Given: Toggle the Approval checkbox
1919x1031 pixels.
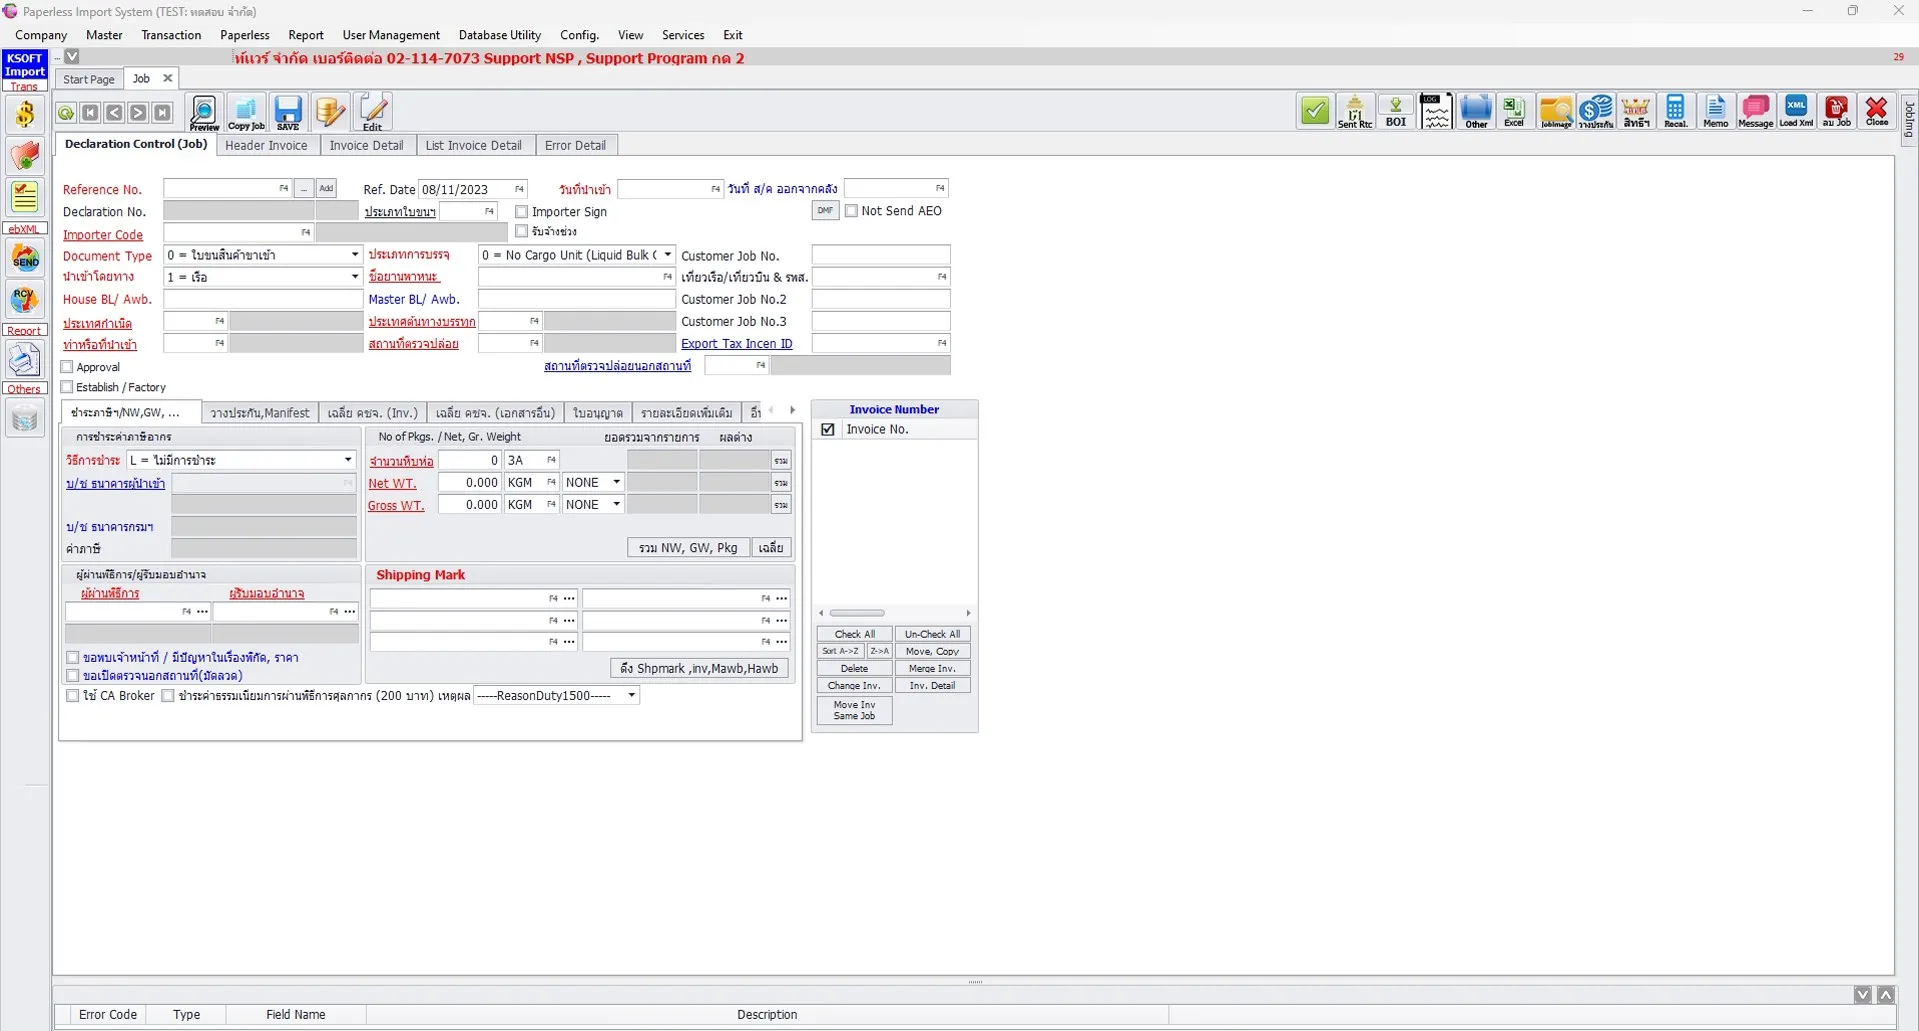Looking at the screenshot, I should pos(66,366).
